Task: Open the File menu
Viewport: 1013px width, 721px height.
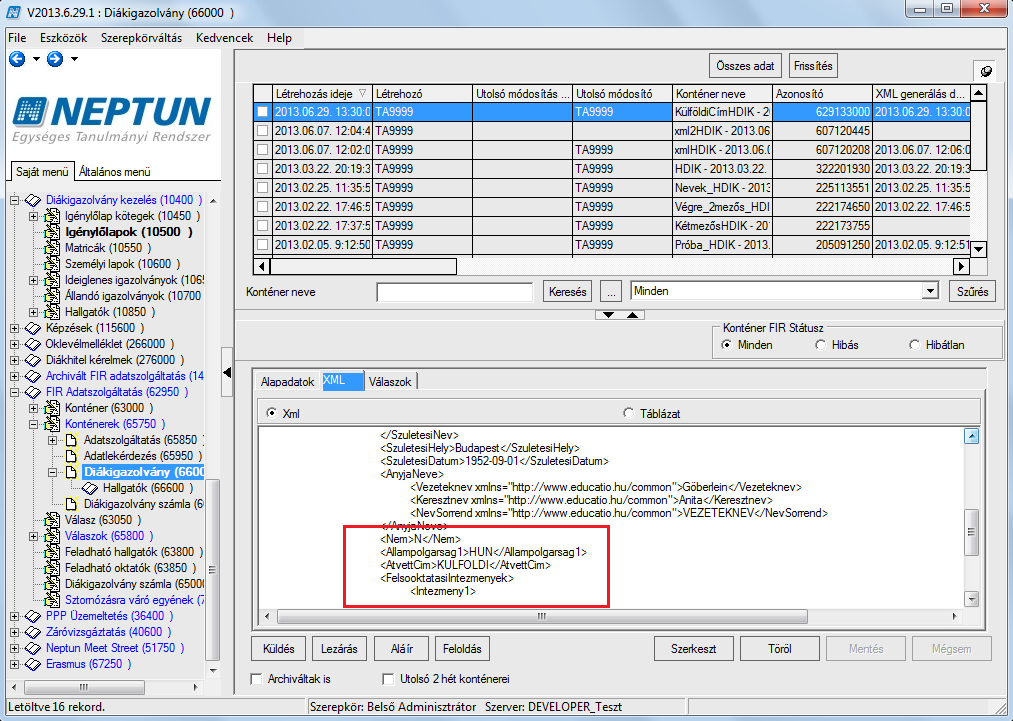Action: click(x=17, y=38)
